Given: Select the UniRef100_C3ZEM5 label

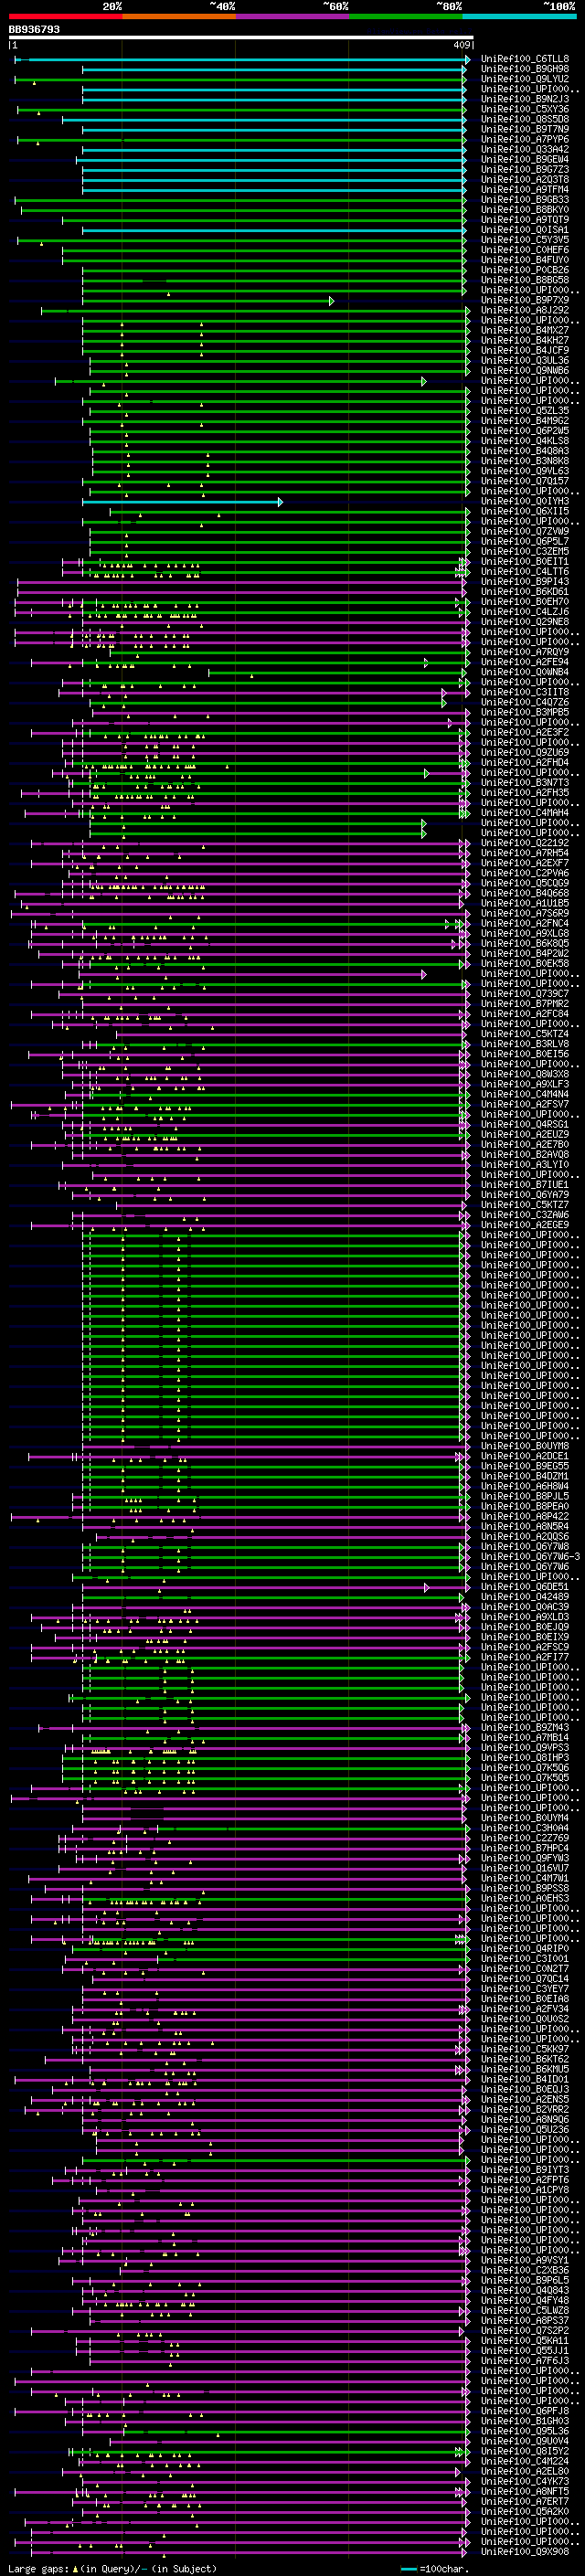Looking at the screenshot, I should 525,552.
